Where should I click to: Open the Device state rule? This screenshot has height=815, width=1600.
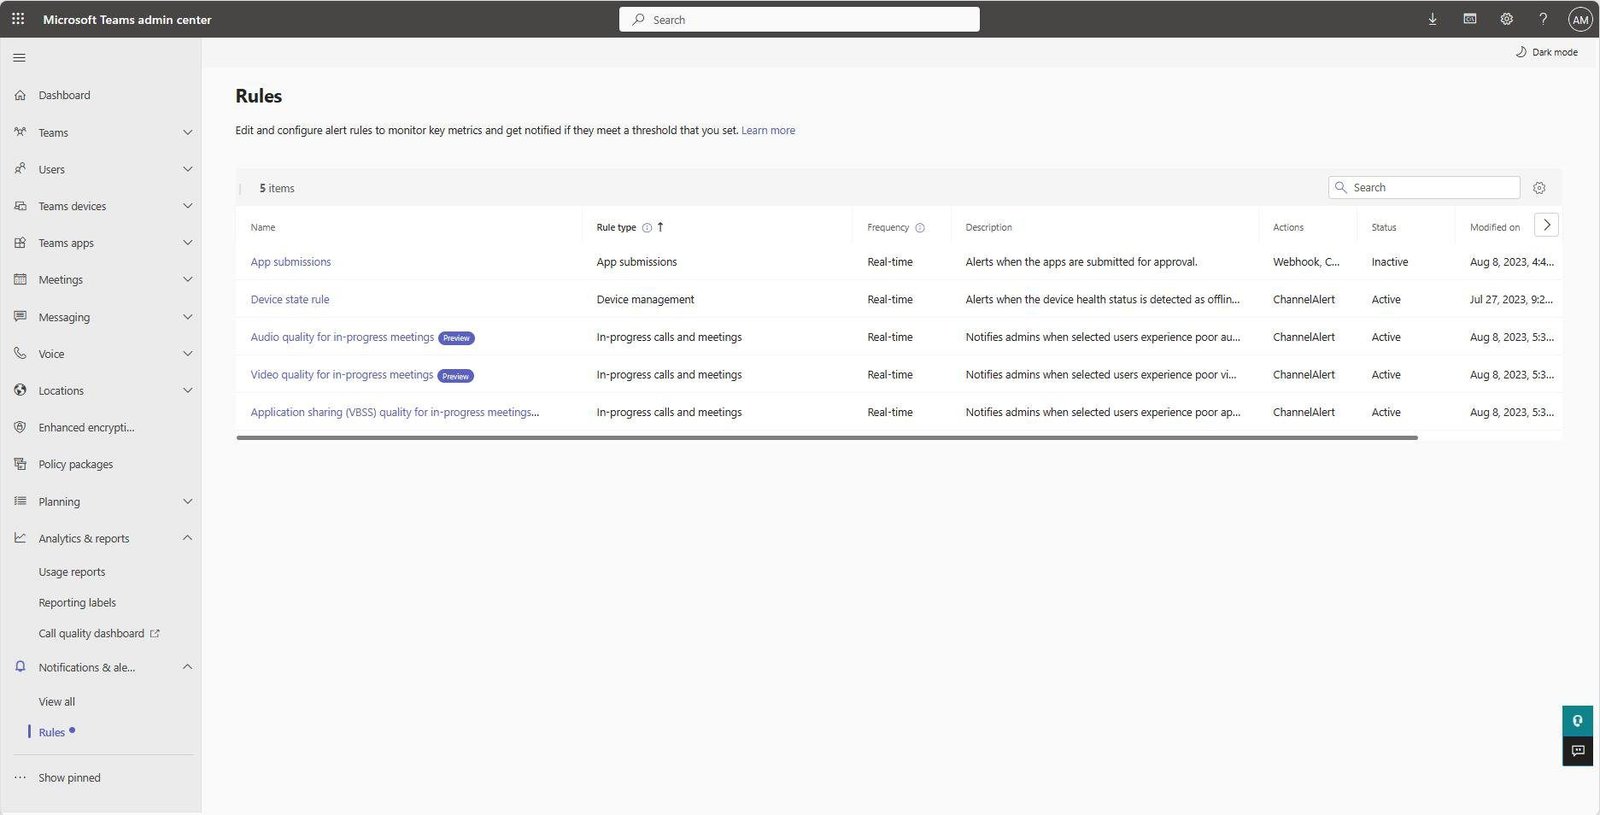click(x=289, y=300)
